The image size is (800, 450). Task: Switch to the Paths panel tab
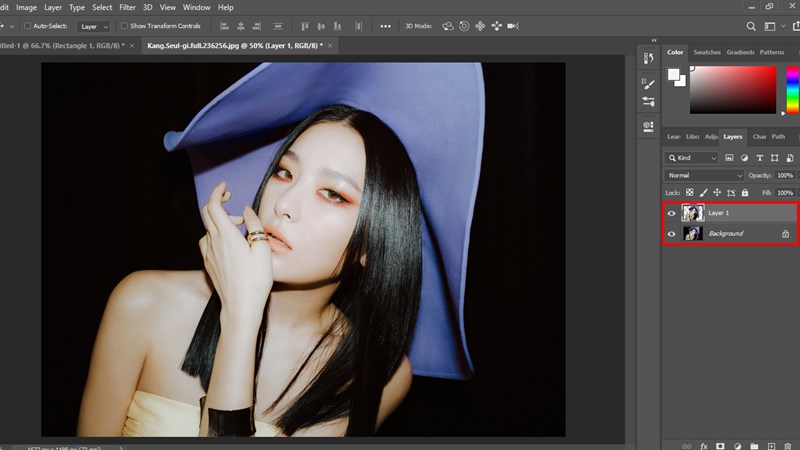[778, 137]
